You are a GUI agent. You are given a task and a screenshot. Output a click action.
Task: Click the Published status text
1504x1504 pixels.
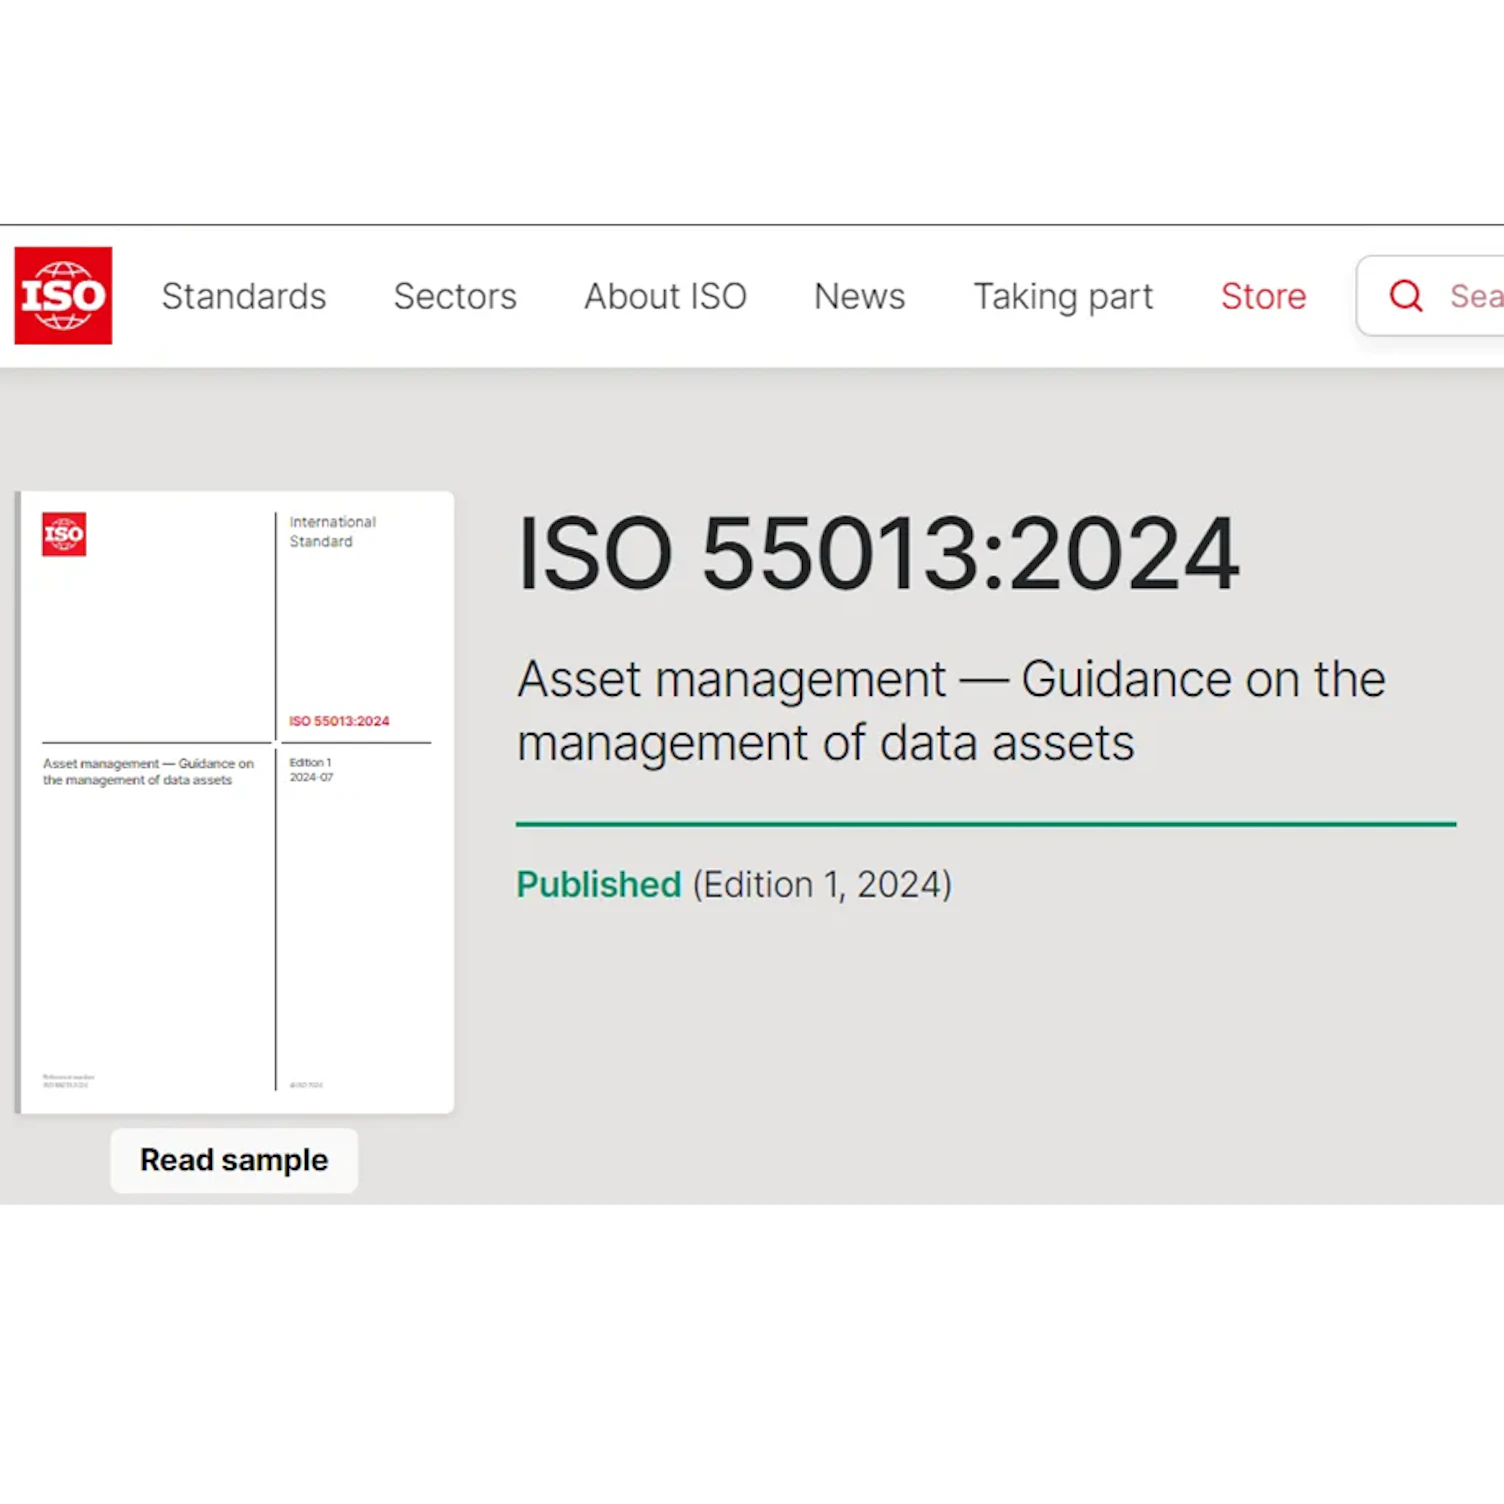tap(598, 885)
